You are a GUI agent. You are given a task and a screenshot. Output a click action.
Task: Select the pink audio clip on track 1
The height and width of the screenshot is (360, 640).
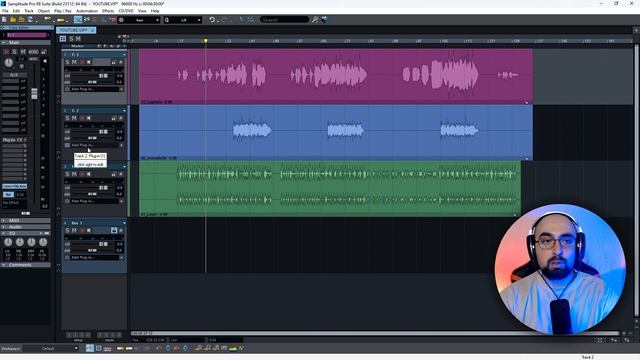tap(336, 76)
